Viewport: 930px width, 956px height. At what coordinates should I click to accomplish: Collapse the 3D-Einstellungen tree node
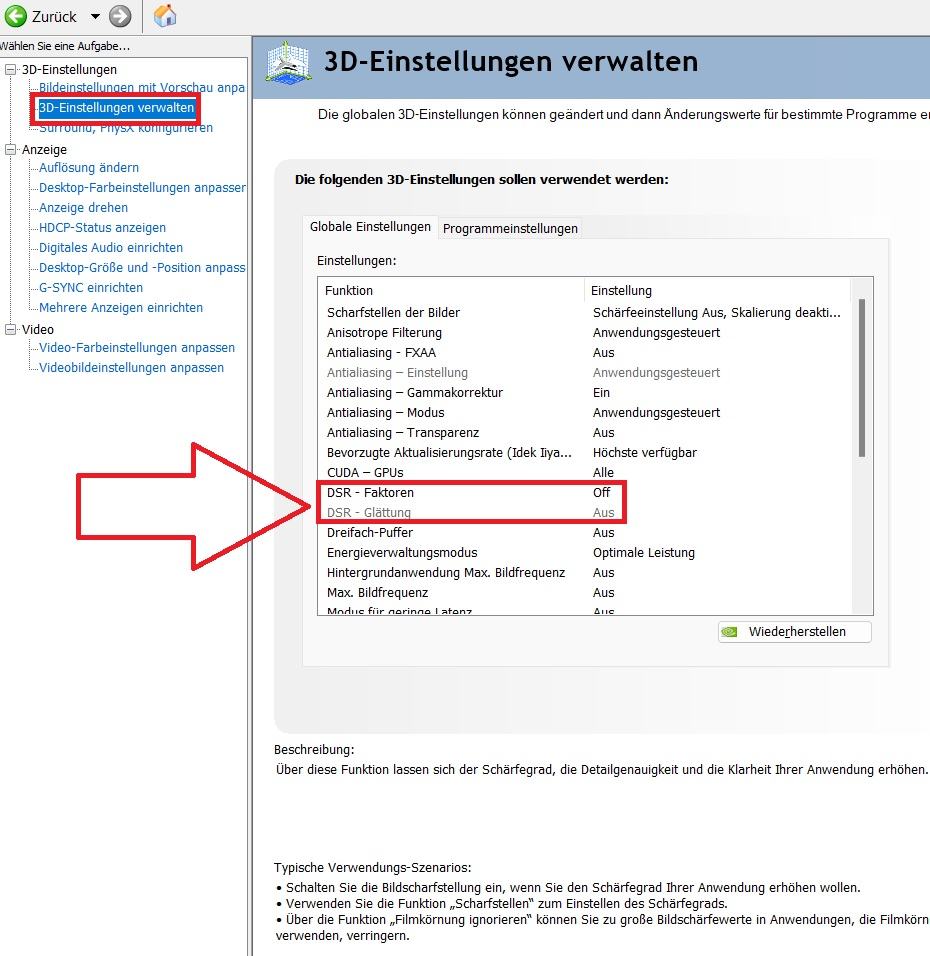coord(10,70)
